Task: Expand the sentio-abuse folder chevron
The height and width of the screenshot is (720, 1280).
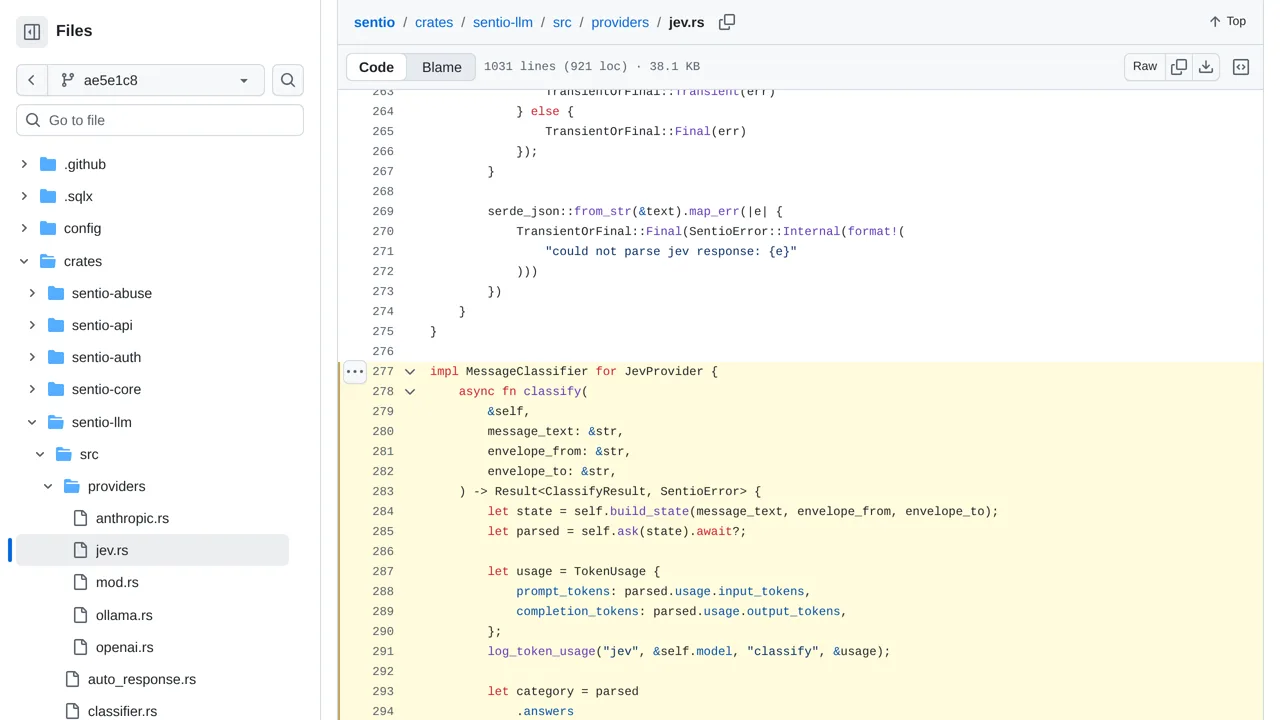Action: (32, 293)
